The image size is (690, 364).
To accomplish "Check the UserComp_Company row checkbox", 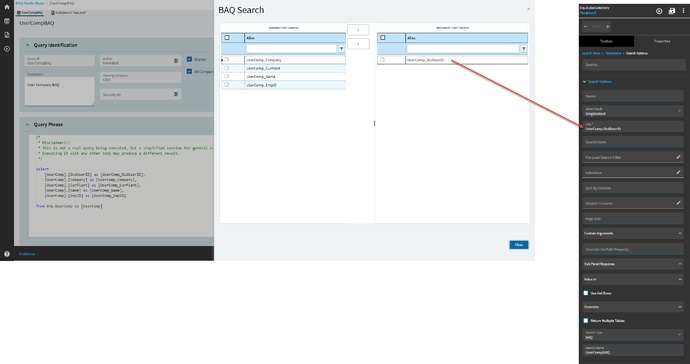I will 227,59.
